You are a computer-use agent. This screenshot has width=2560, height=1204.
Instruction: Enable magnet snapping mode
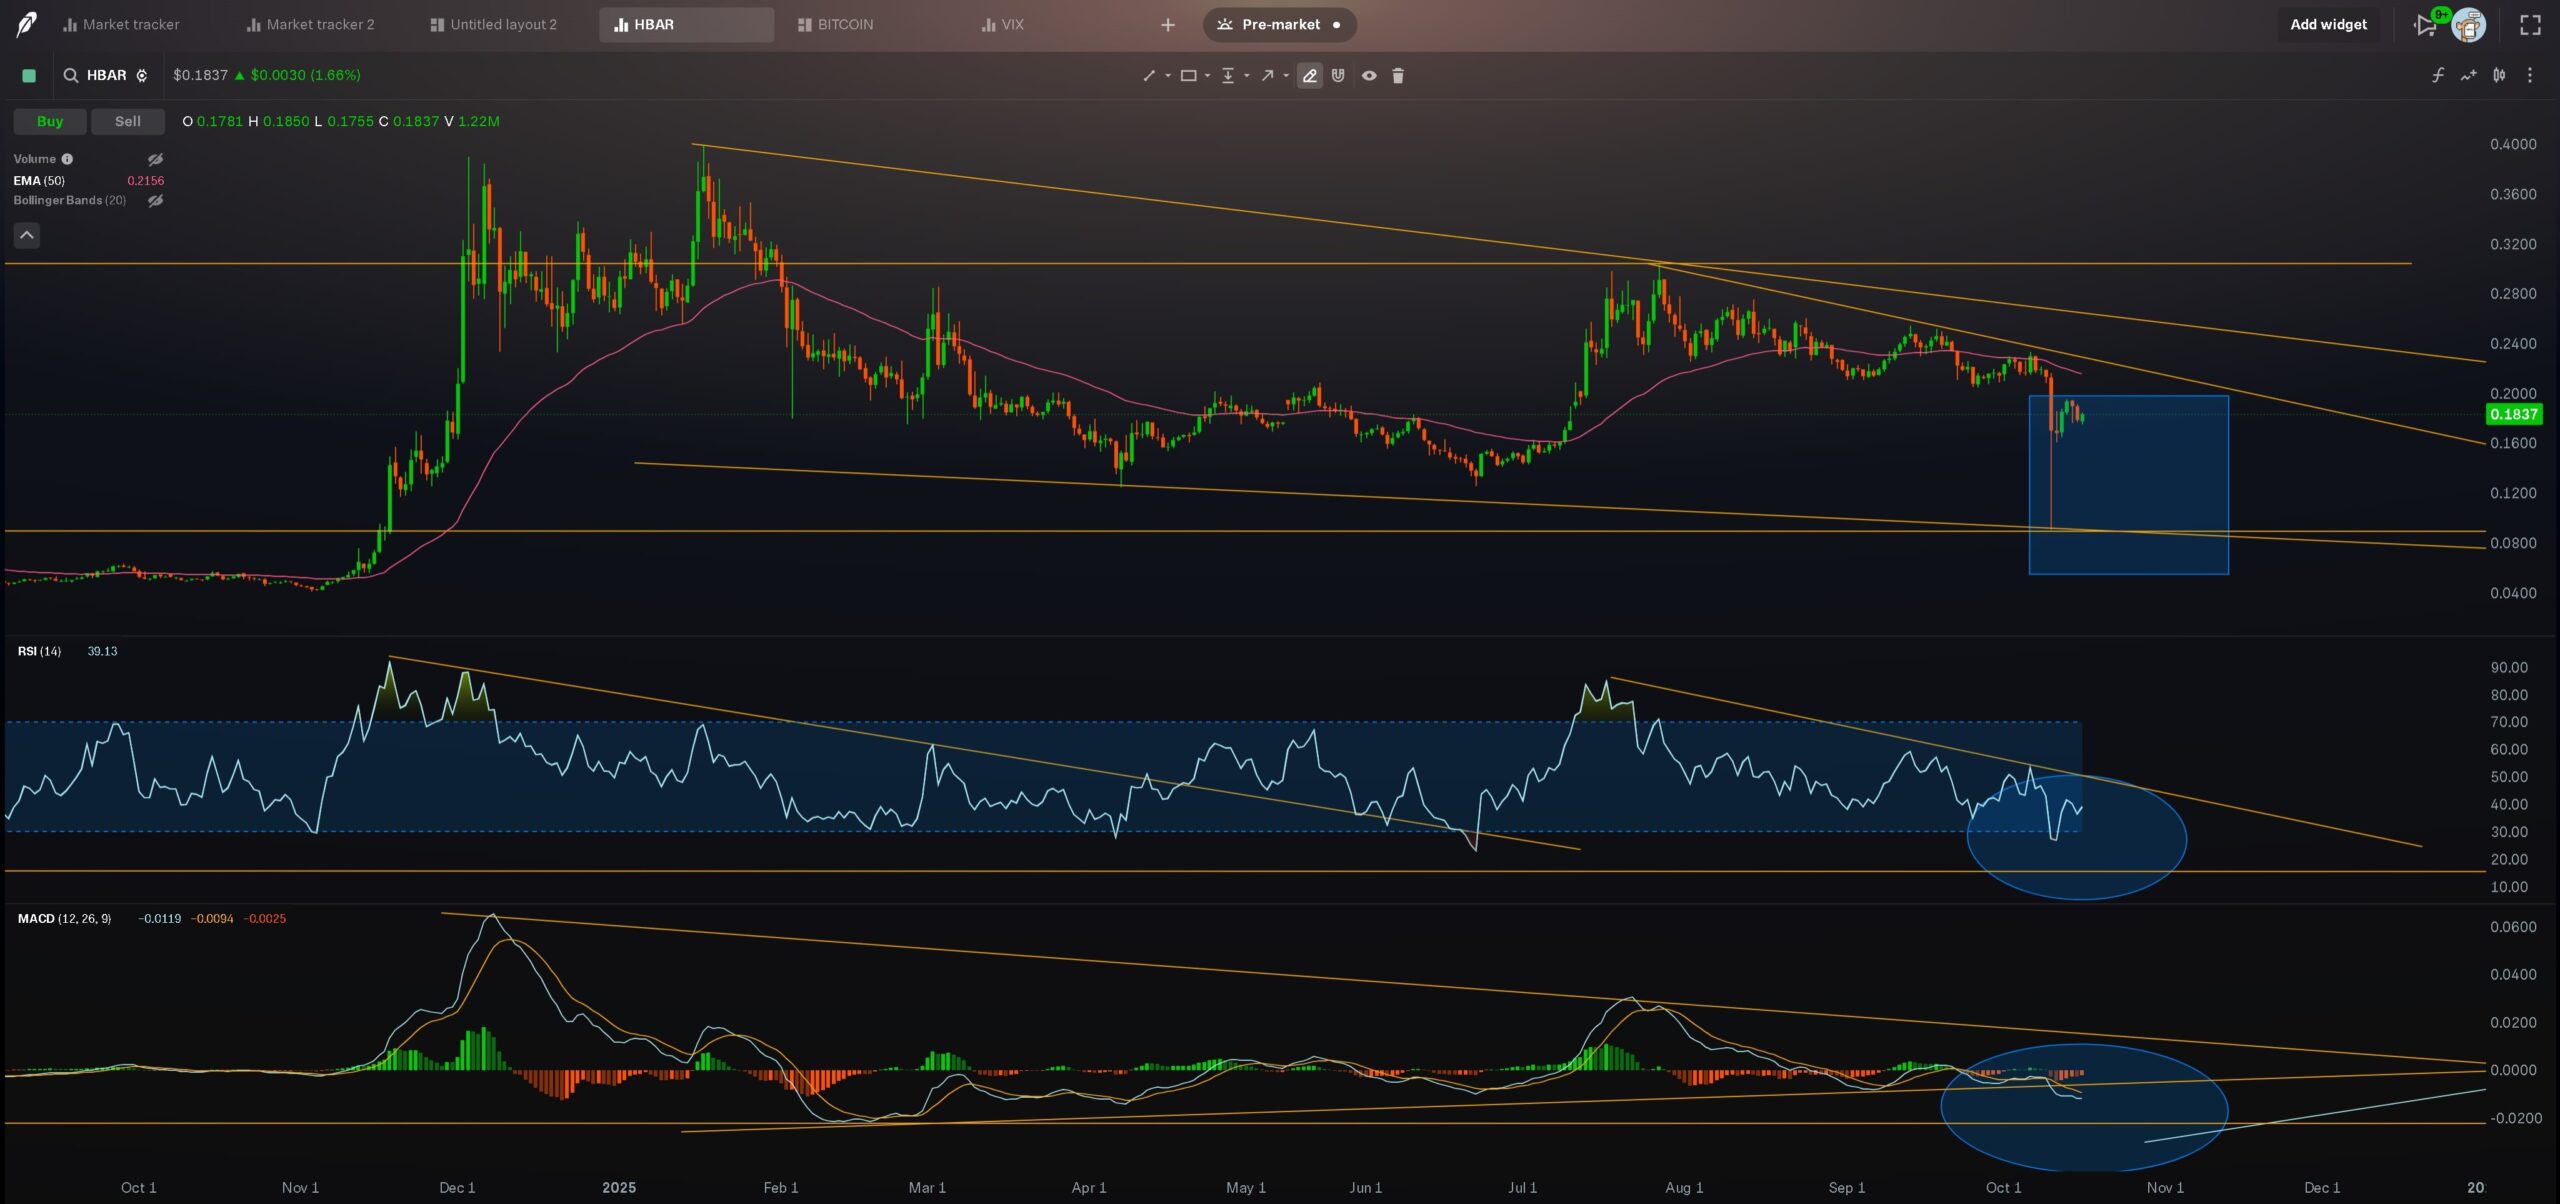(1340, 75)
